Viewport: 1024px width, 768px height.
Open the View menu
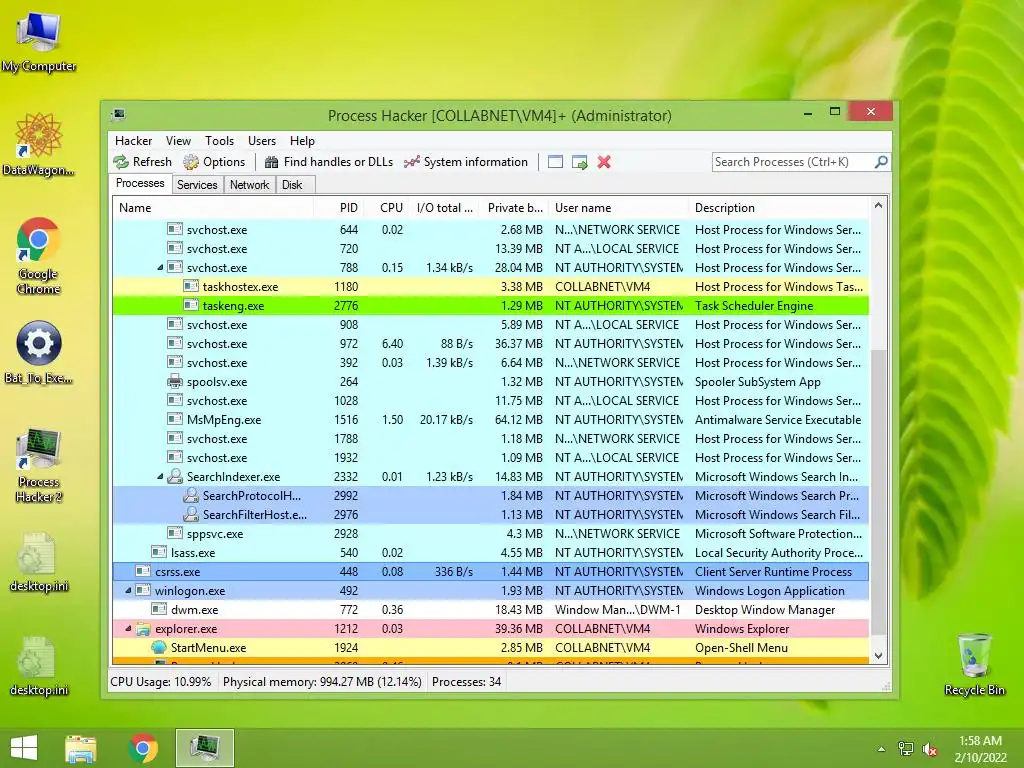pos(178,140)
